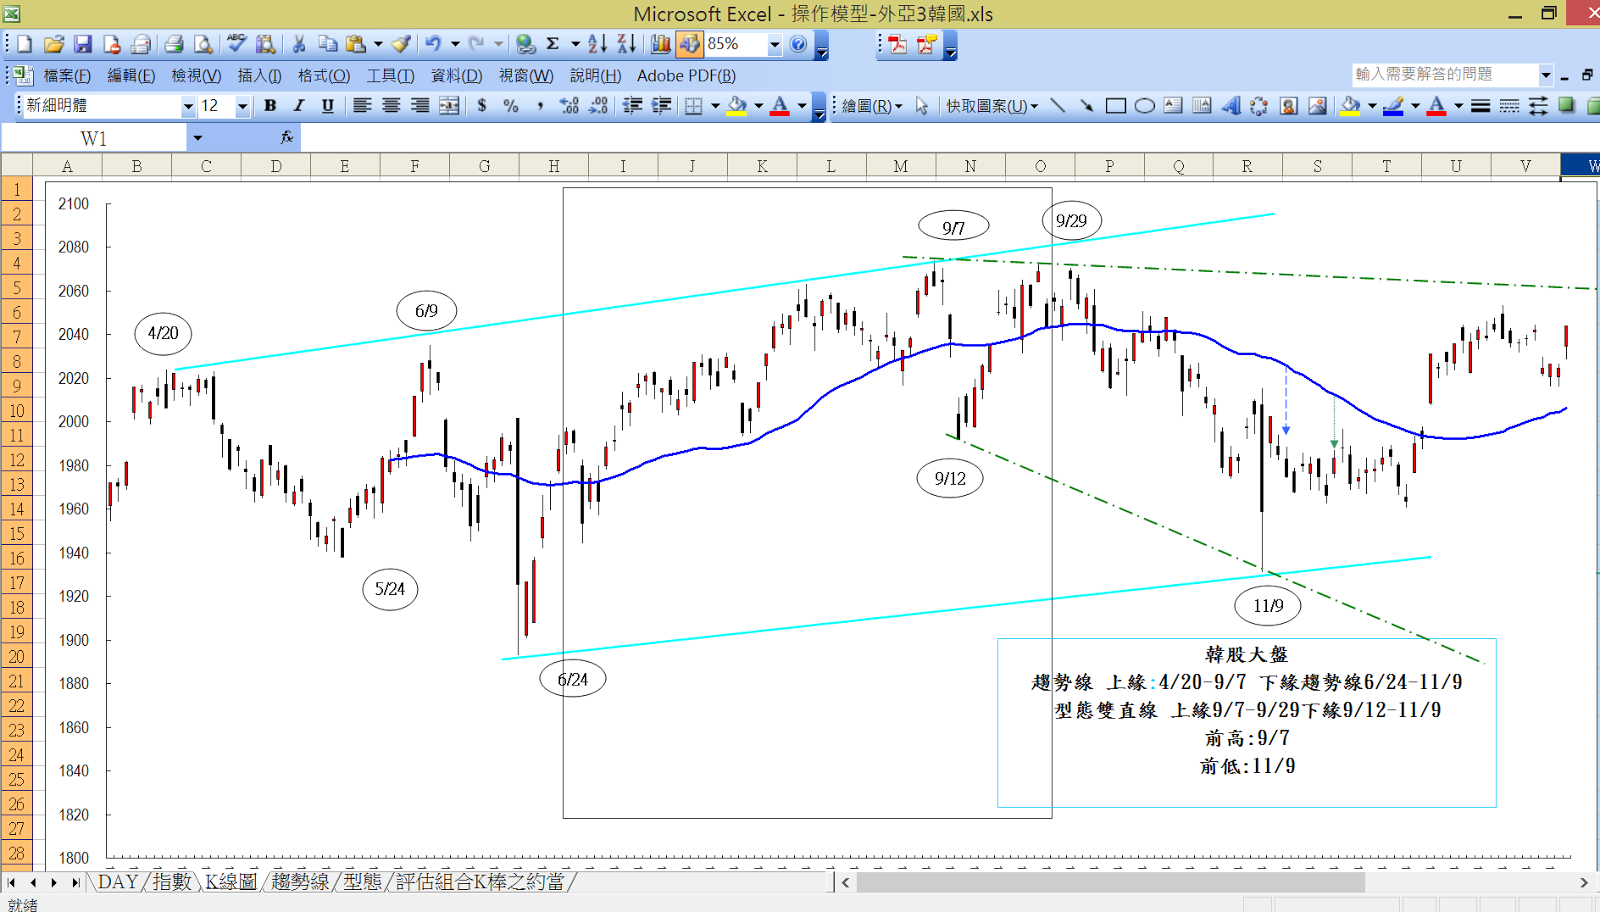
Task: Click the Format Painter brush icon
Action: click(401, 44)
